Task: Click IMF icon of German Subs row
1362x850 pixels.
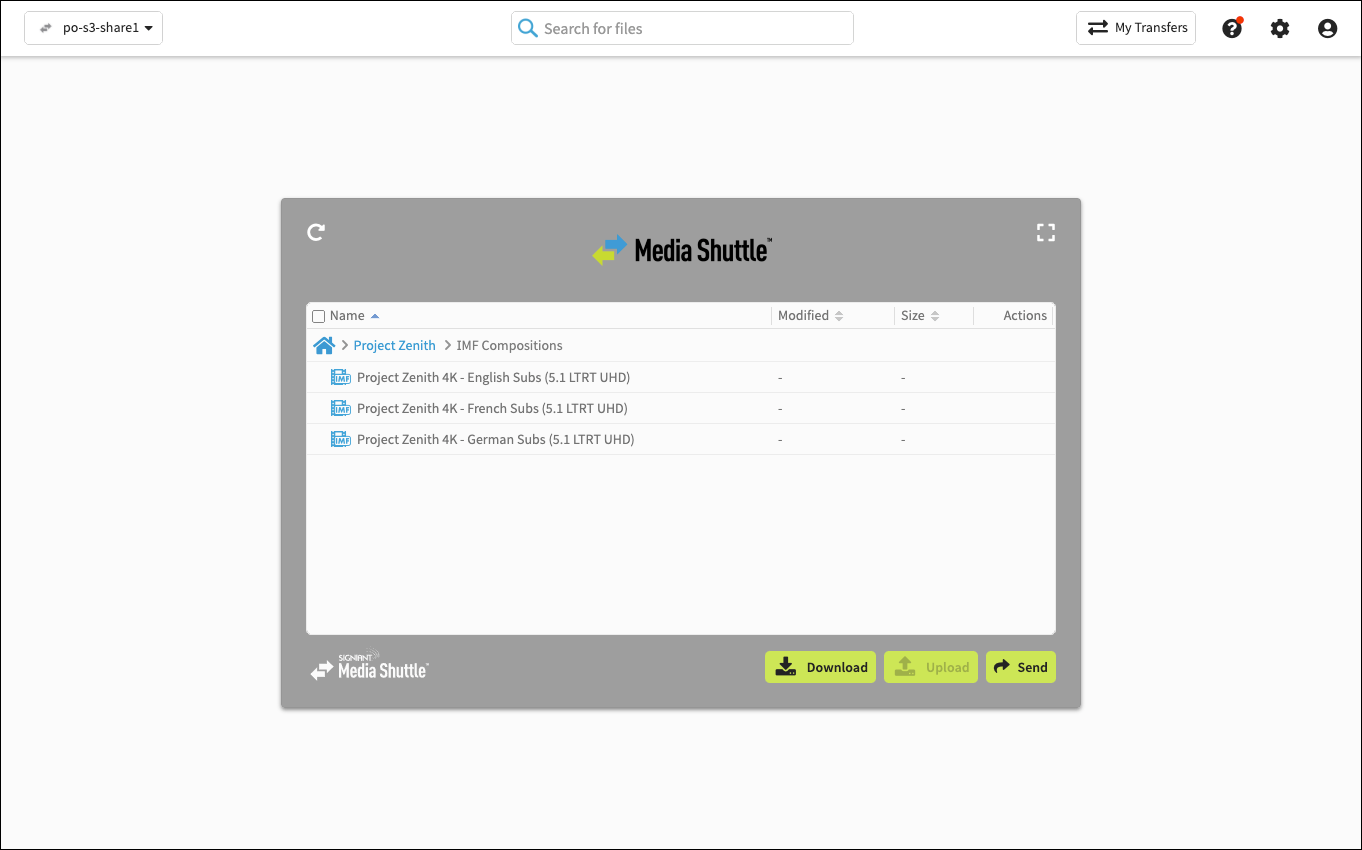Action: (341, 439)
